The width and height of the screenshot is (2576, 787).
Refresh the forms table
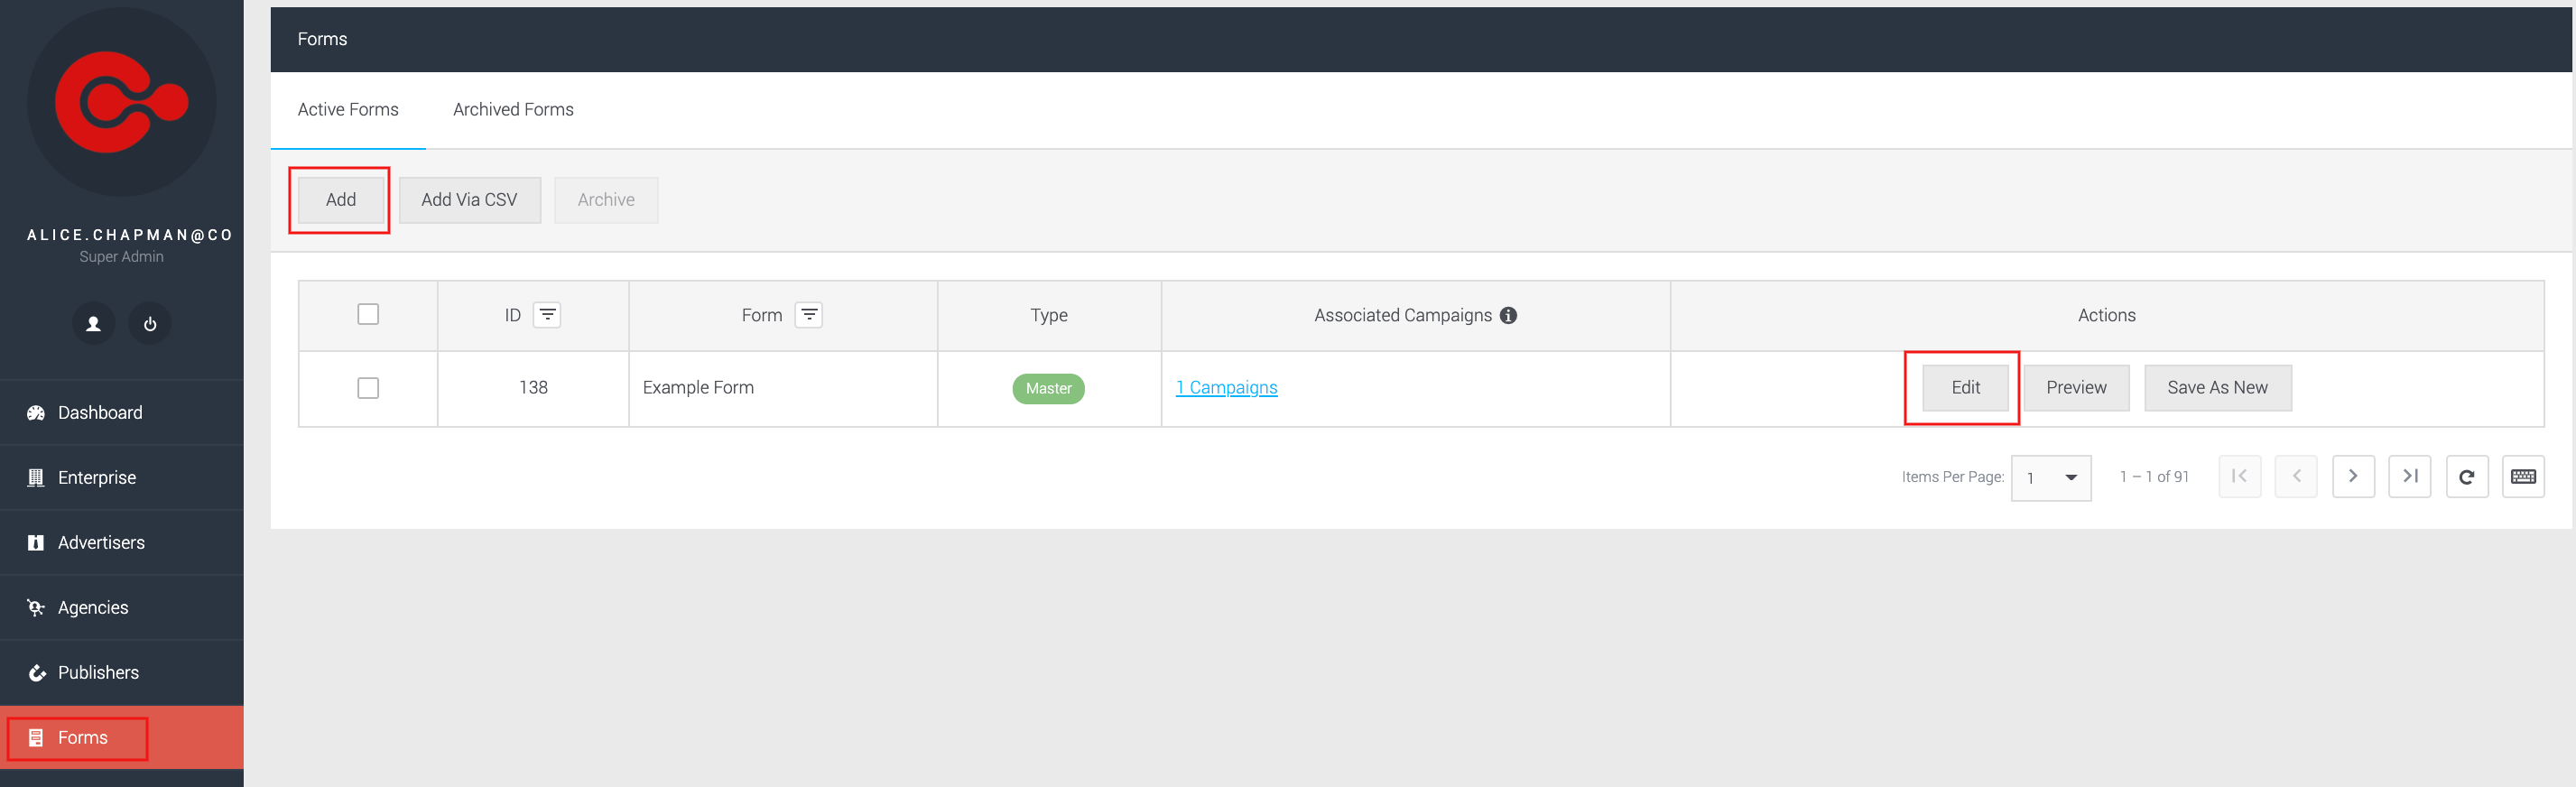2467,477
